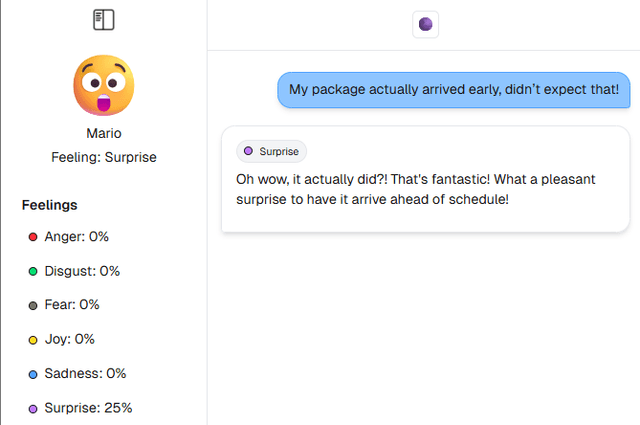Screen dimensions: 640x425
Task: Click the Surprise tag on the reply
Action: coord(271,151)
